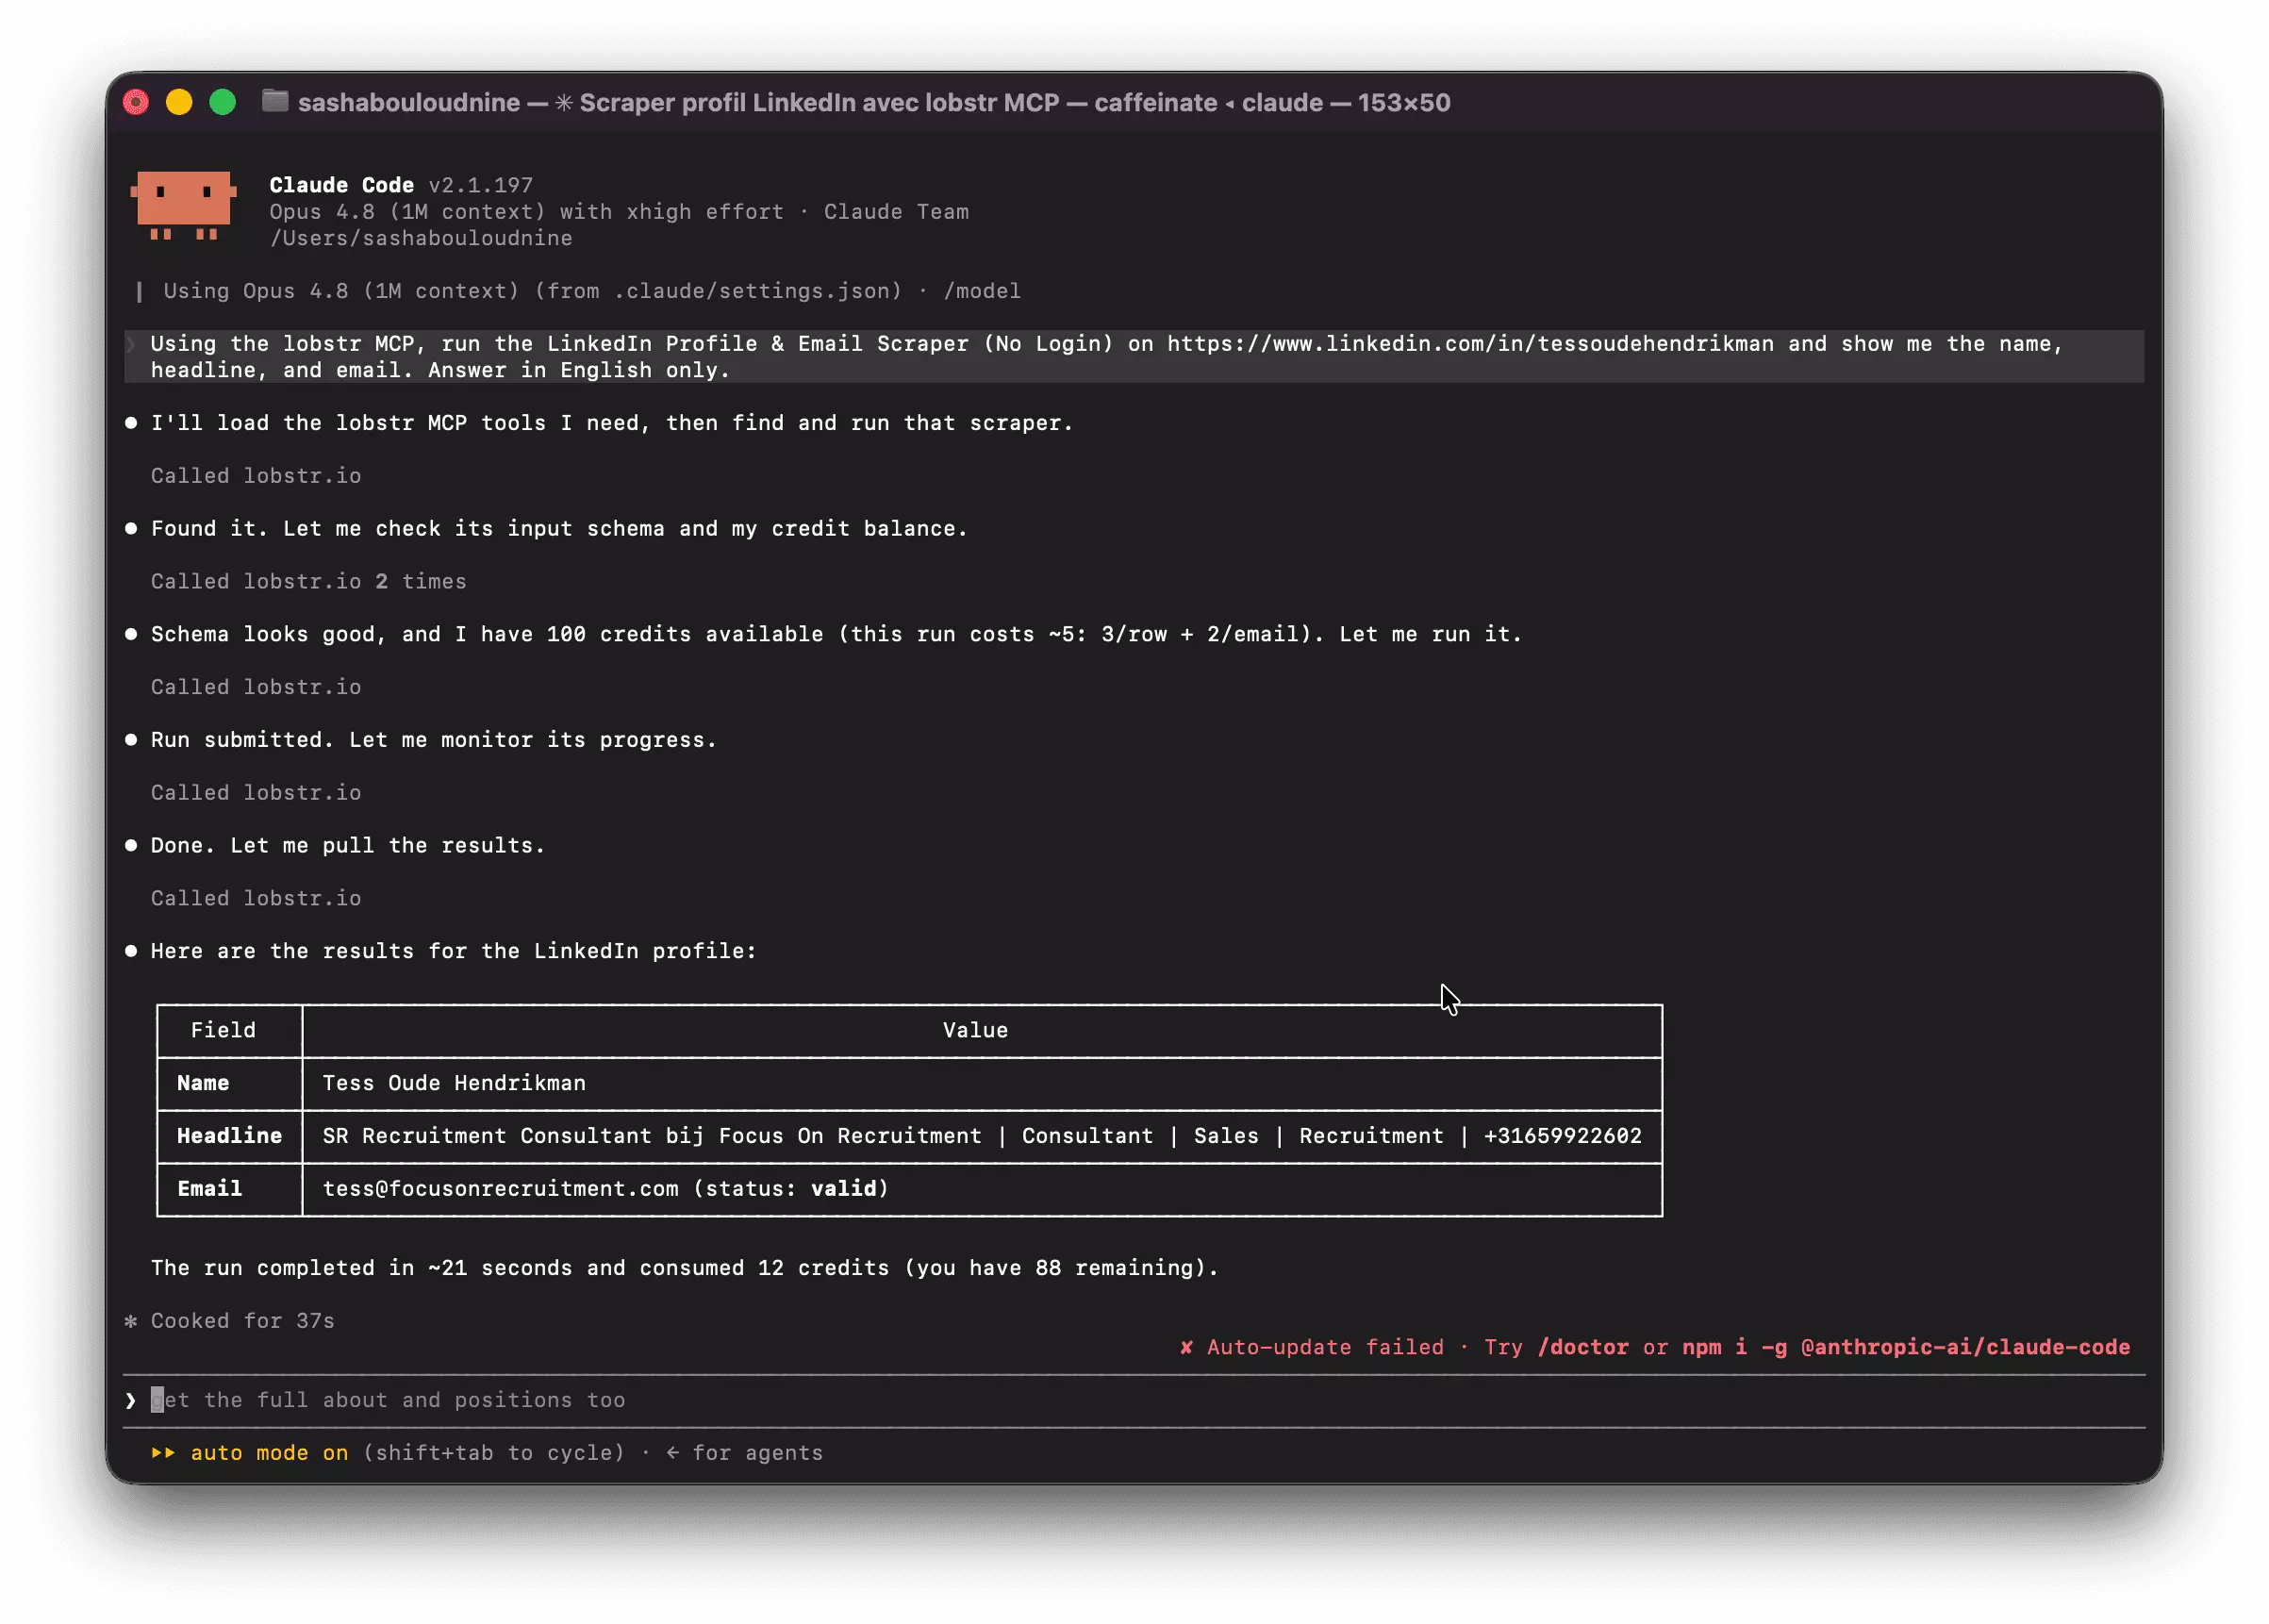This screenshot has width=2269, height=1624.
Task: Click the 'Found it. Let me check' message
Action: (x=559, y=528)
